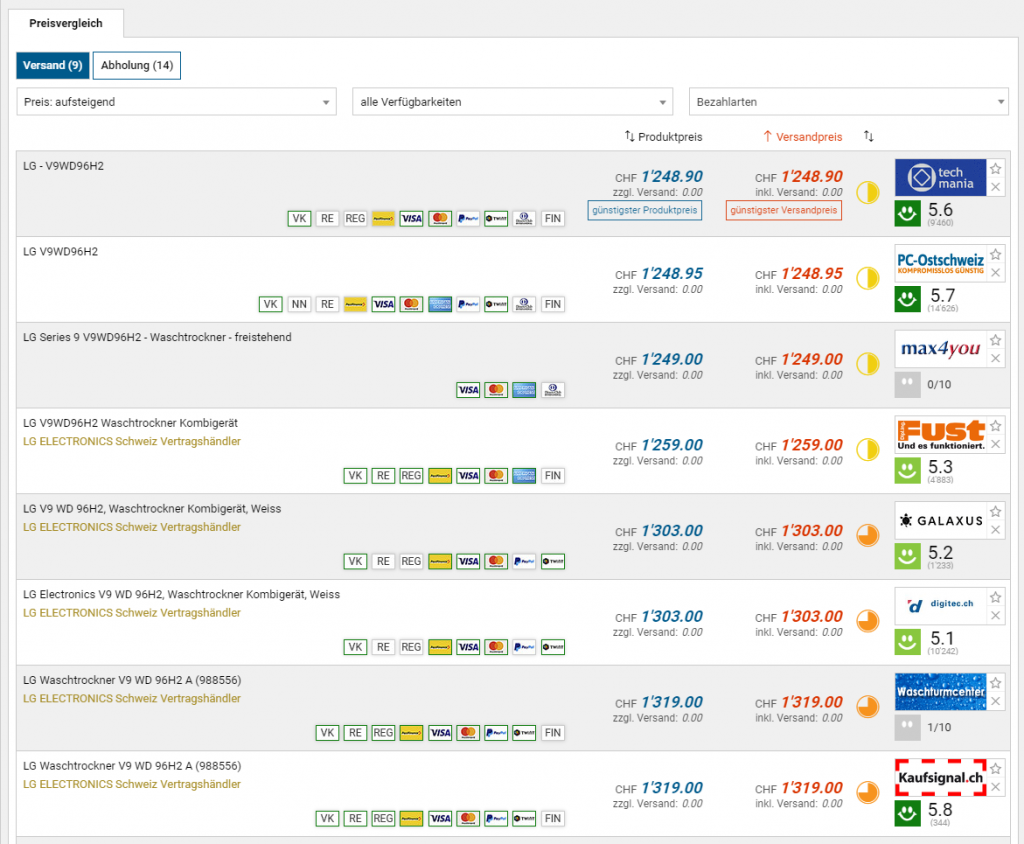The image size is (1024, 844).
Task: Remove PC-Ostschweiz offer with its X icon
Action: [995, 273]
